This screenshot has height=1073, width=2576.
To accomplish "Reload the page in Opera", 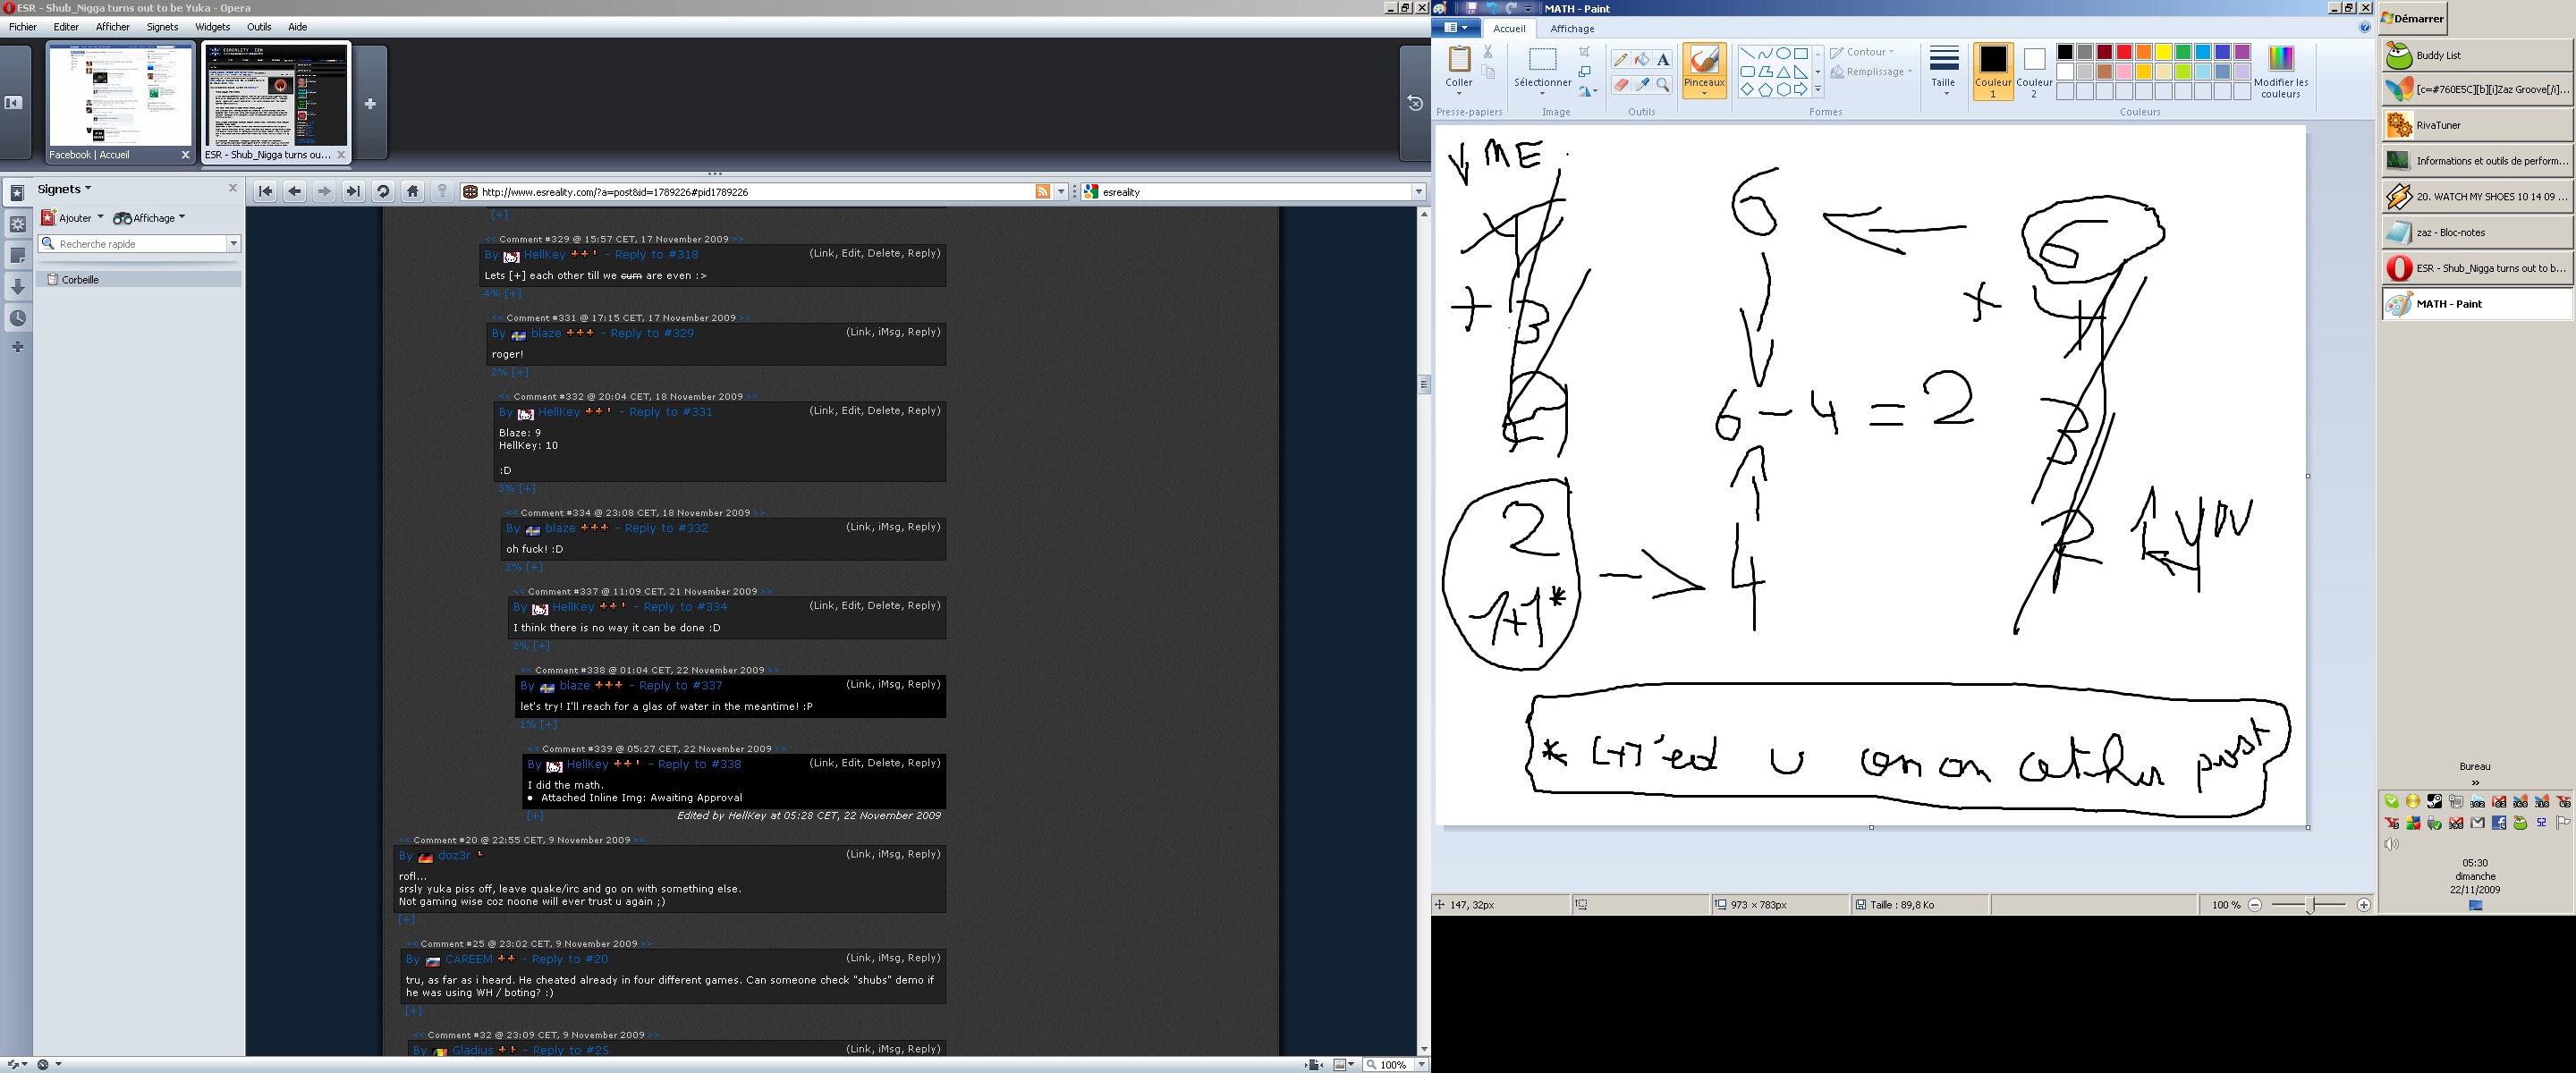I will (x=382, y=192).
